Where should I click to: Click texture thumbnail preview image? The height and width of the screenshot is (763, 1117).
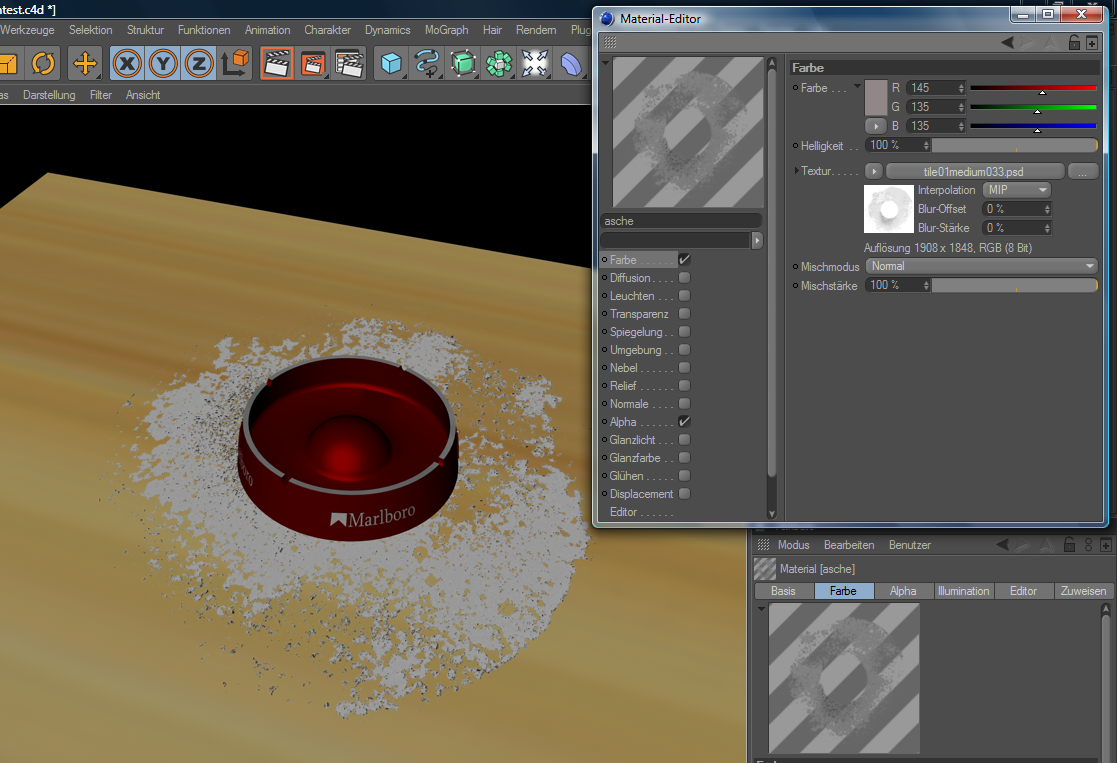888,209
